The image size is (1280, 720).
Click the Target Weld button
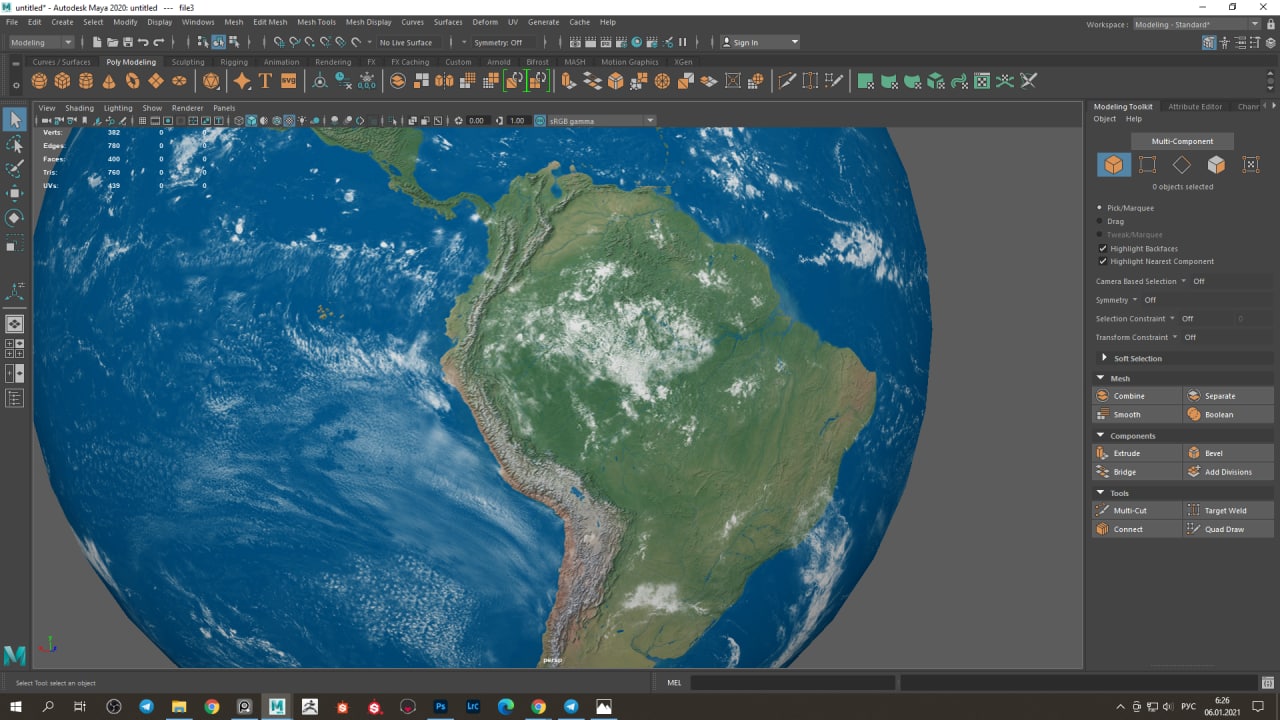pyautogui.click(x=1228, y=510)
